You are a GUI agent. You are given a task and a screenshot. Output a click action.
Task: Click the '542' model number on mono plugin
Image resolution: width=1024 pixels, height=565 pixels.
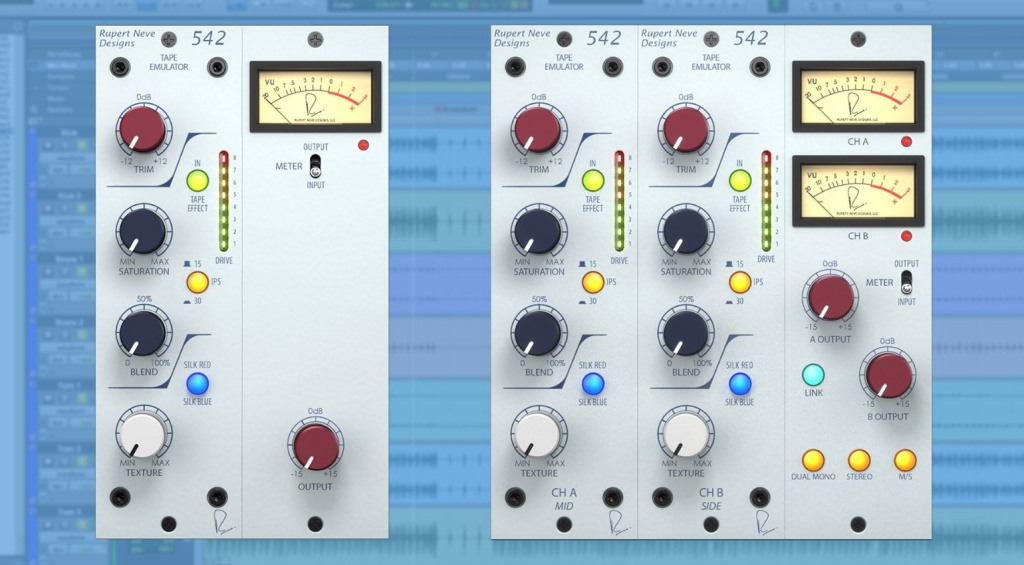208,39
